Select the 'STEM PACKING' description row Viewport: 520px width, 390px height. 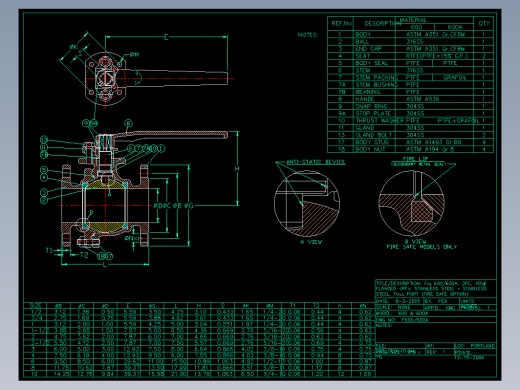377,77
